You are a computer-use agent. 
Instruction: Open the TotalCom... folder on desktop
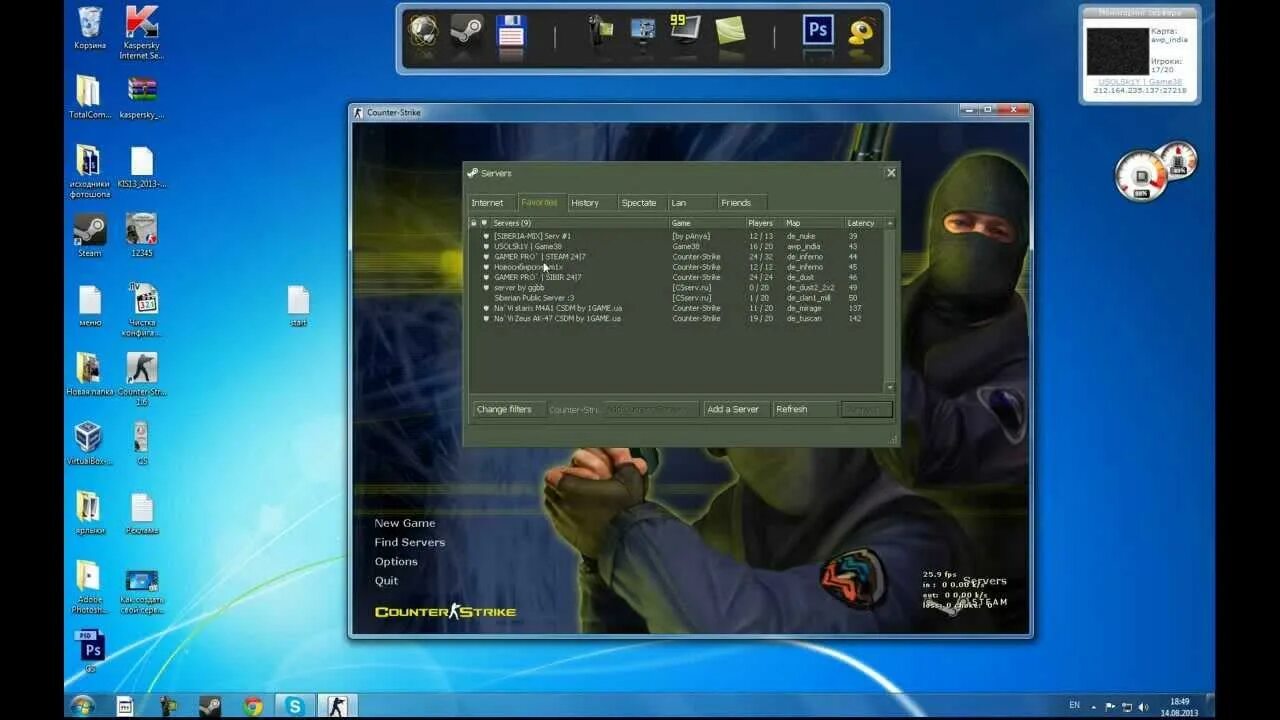point(89,97)
